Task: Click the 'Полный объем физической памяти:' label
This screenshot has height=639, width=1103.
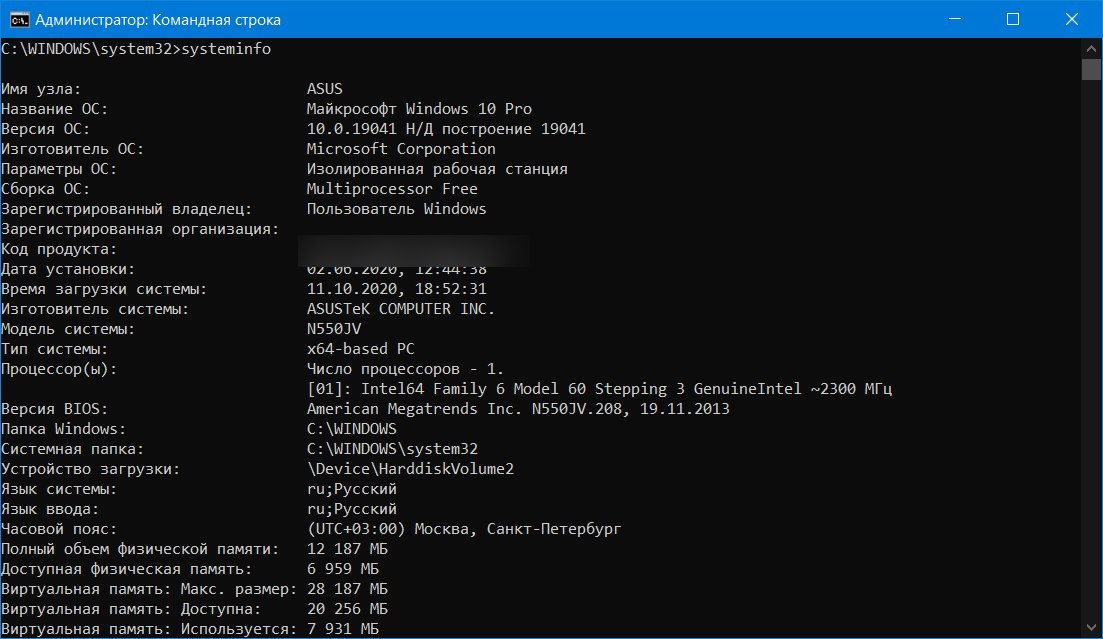Action: click(140, 549)
